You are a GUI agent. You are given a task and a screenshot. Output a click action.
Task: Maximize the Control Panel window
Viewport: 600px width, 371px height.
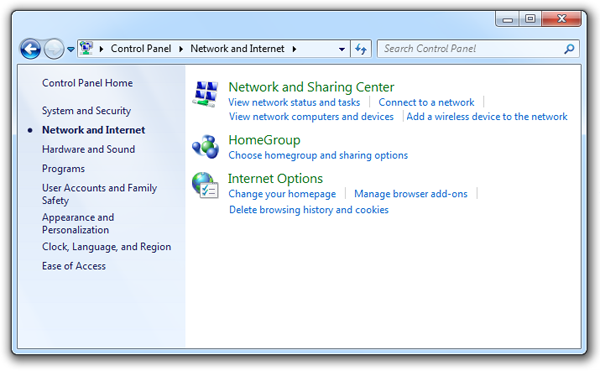pos(530,19)
